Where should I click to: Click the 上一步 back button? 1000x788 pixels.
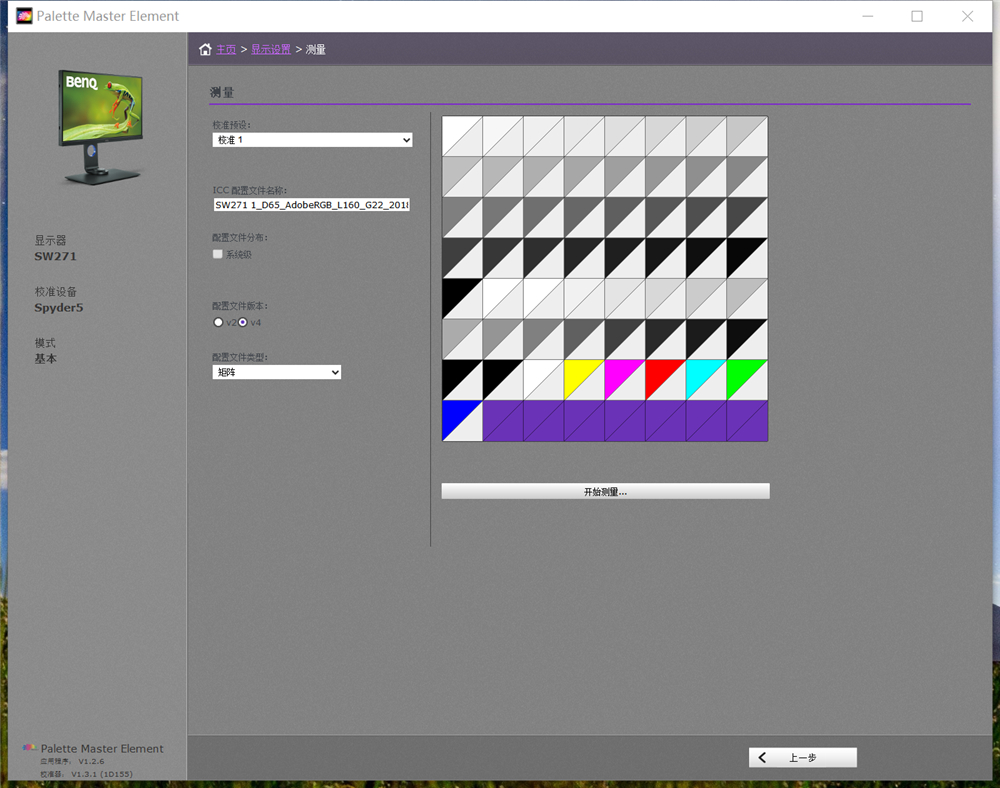pos(802,758)
